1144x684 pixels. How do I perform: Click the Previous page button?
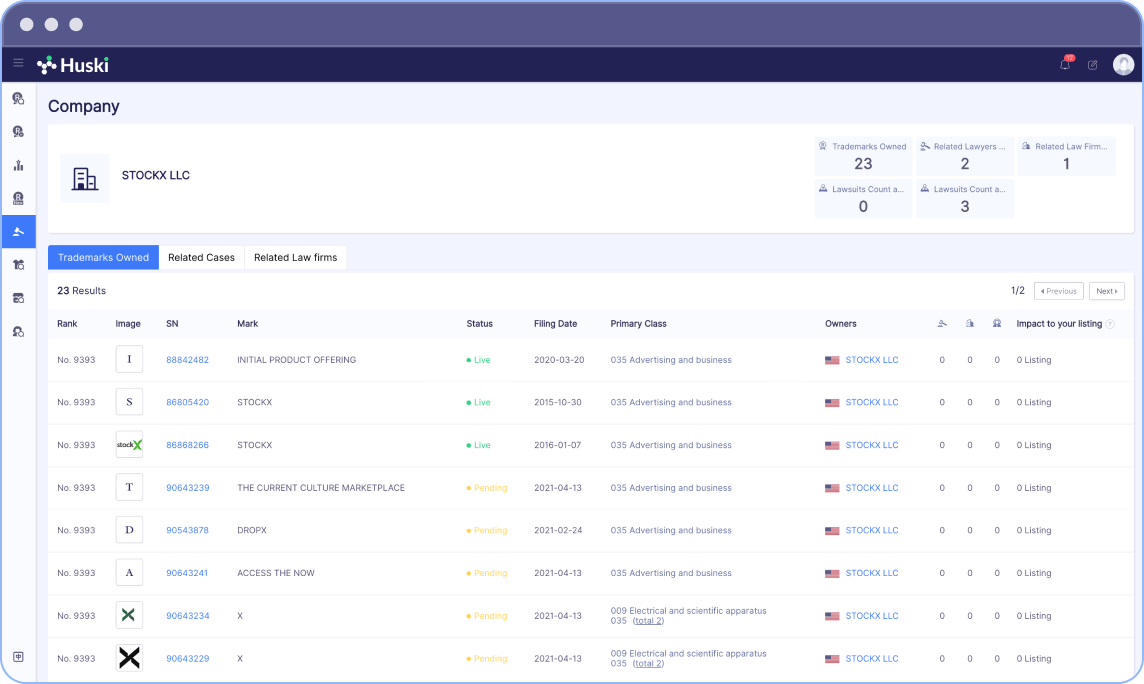tap(1058, 291)
